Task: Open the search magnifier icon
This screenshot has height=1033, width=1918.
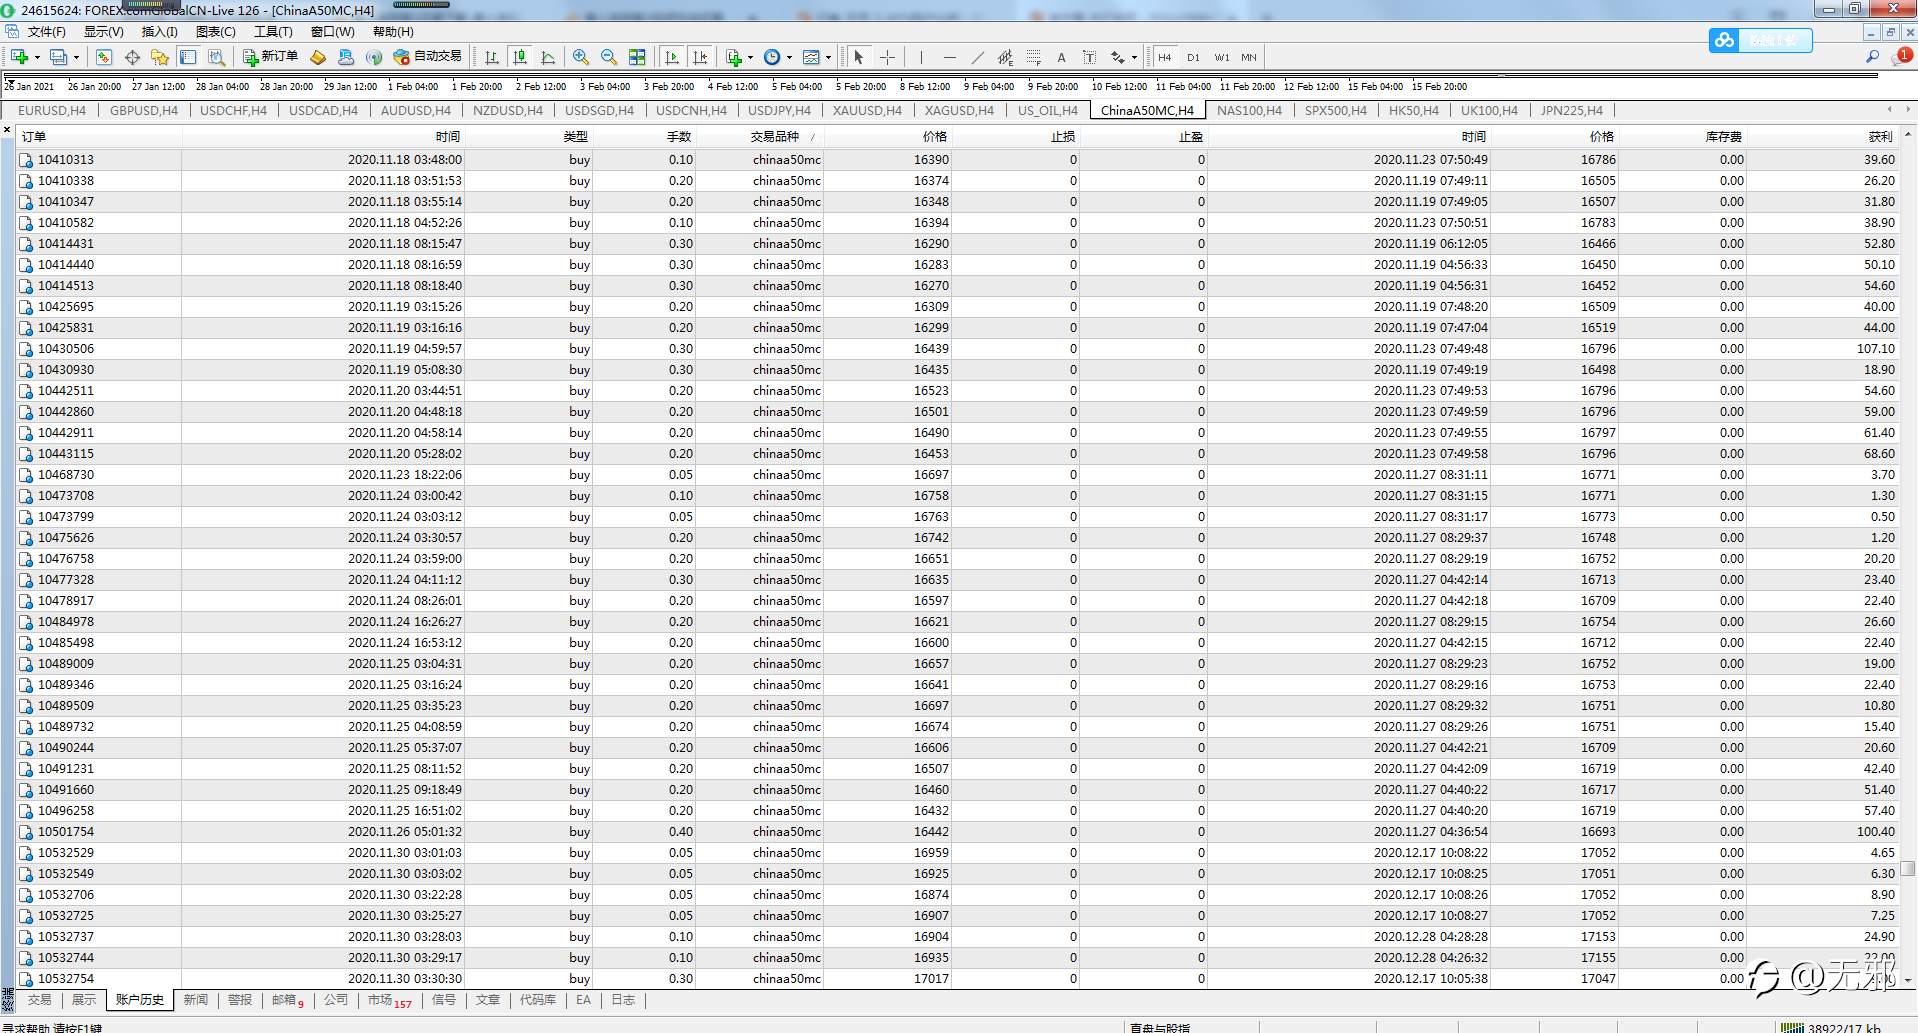Action: (1872, 57)
